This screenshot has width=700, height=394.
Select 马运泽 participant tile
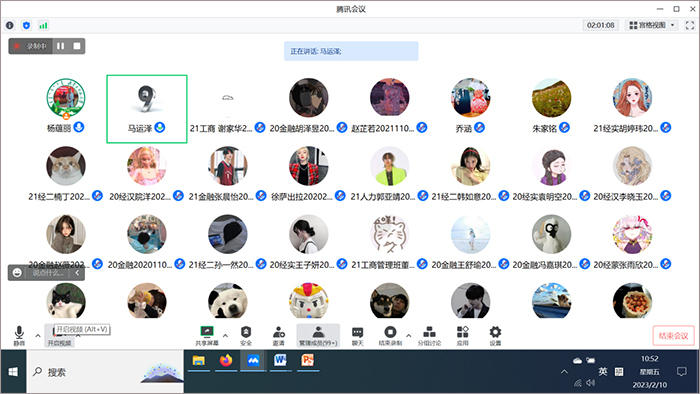(146, 109)
